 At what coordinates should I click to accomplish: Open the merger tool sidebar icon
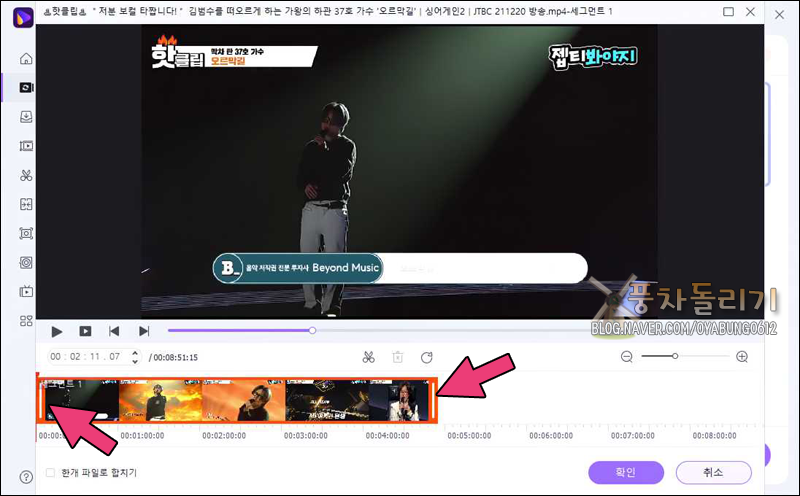(26, 204)
